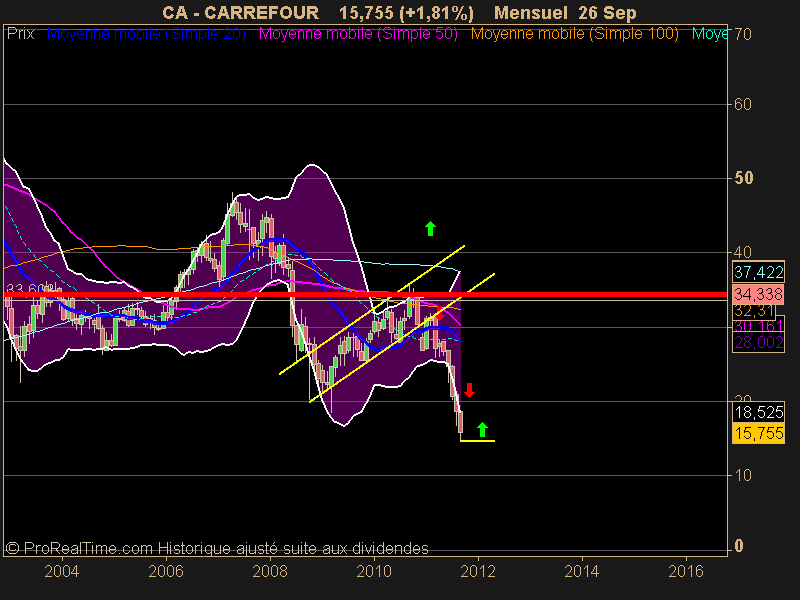Click the 40 value on the price axis

[743, 252]
